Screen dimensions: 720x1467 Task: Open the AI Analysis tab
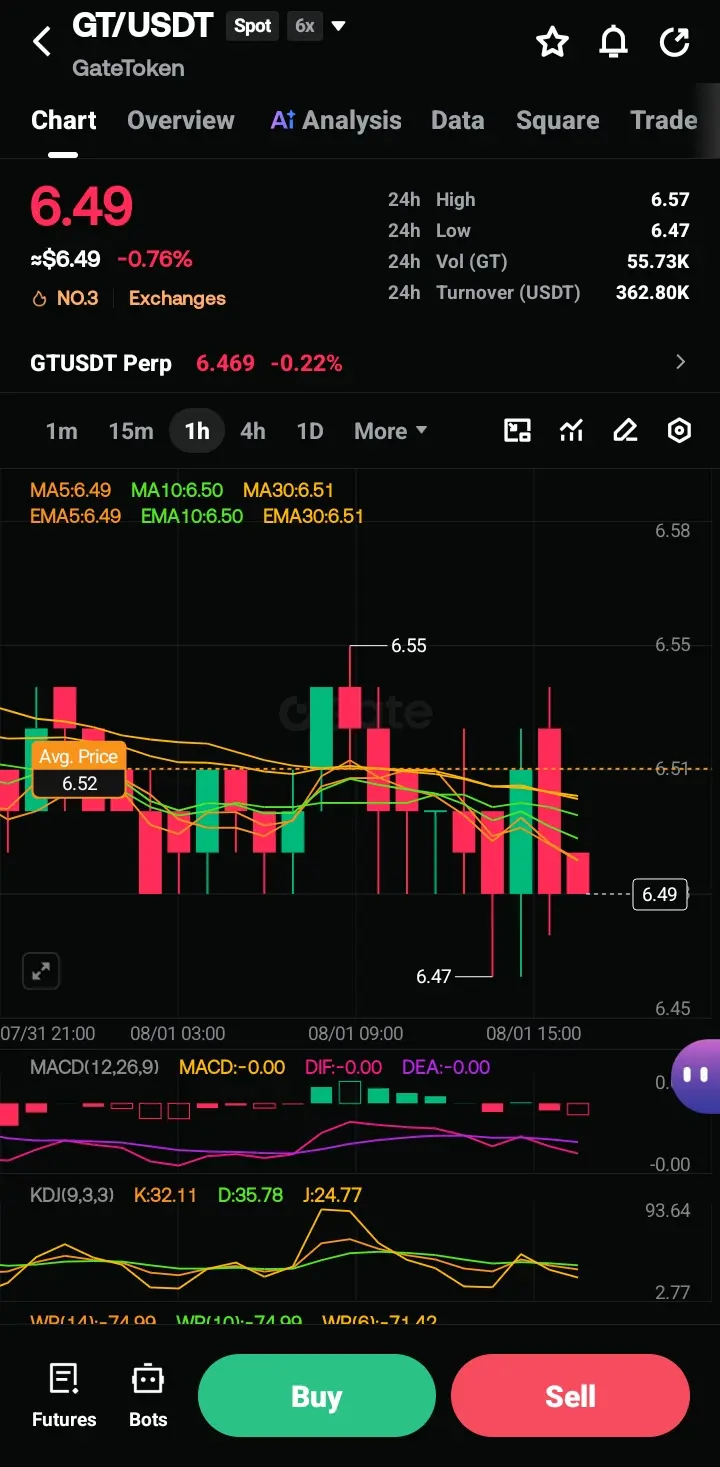point(336,120)
